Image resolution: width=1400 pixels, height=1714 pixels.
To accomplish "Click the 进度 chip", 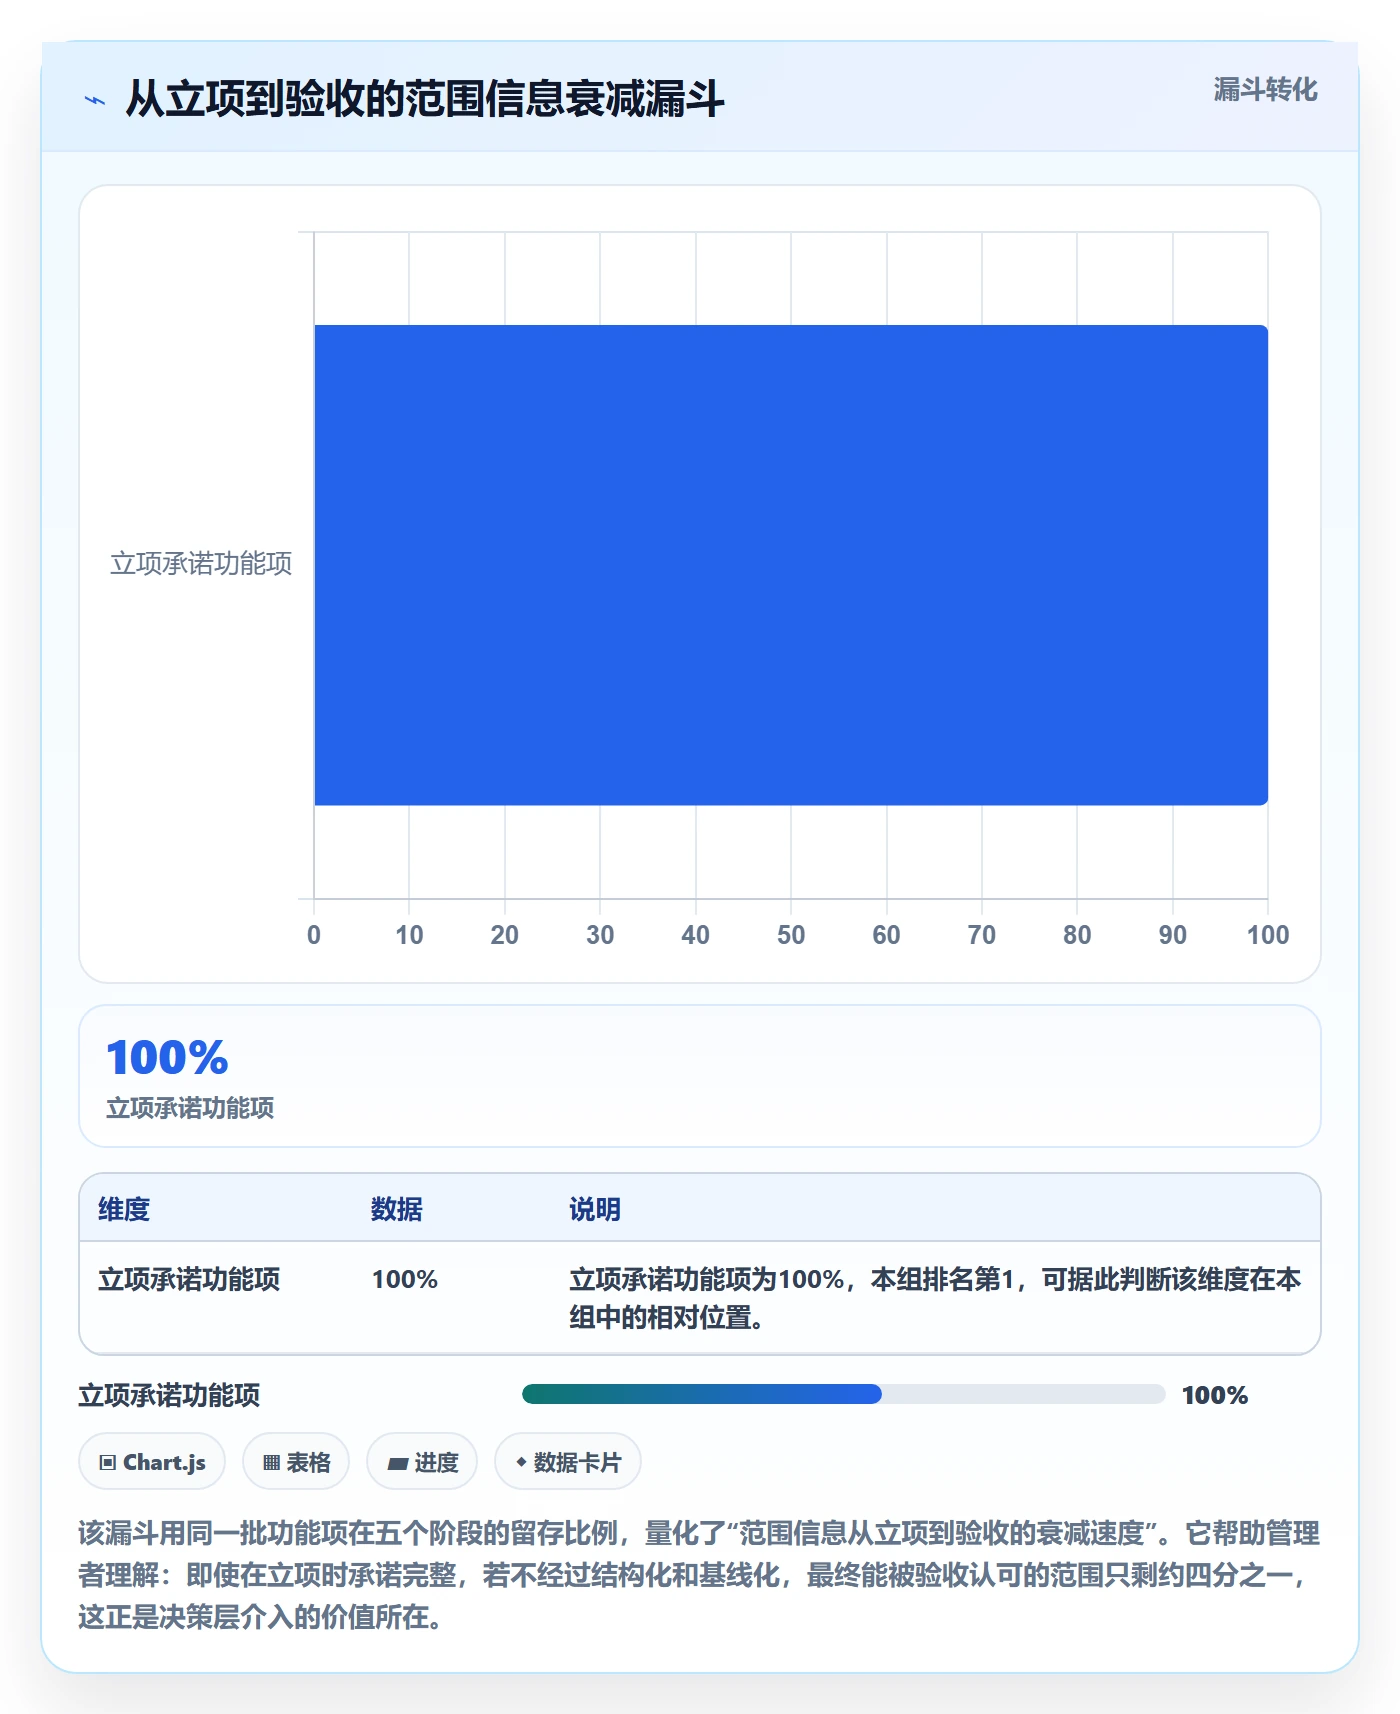I will click(x=422, y=1462).
